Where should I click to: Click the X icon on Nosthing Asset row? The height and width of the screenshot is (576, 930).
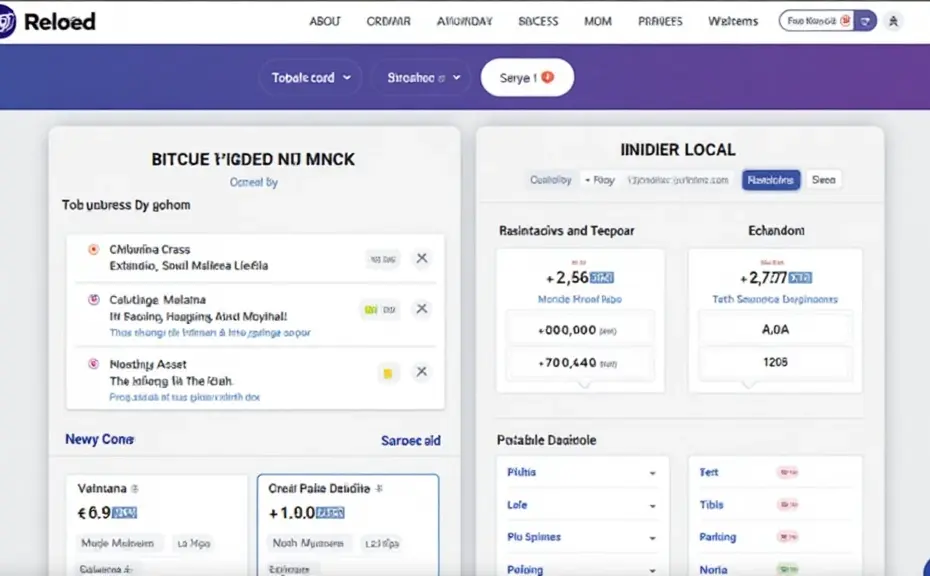point(422,372)
